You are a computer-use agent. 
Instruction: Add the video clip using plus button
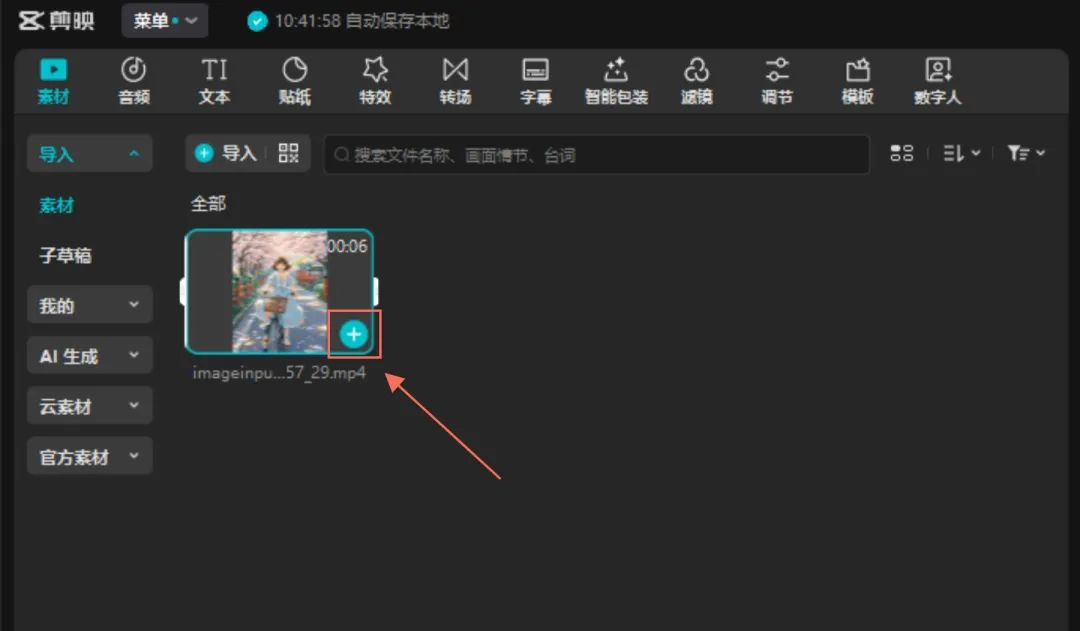(353, 335)
